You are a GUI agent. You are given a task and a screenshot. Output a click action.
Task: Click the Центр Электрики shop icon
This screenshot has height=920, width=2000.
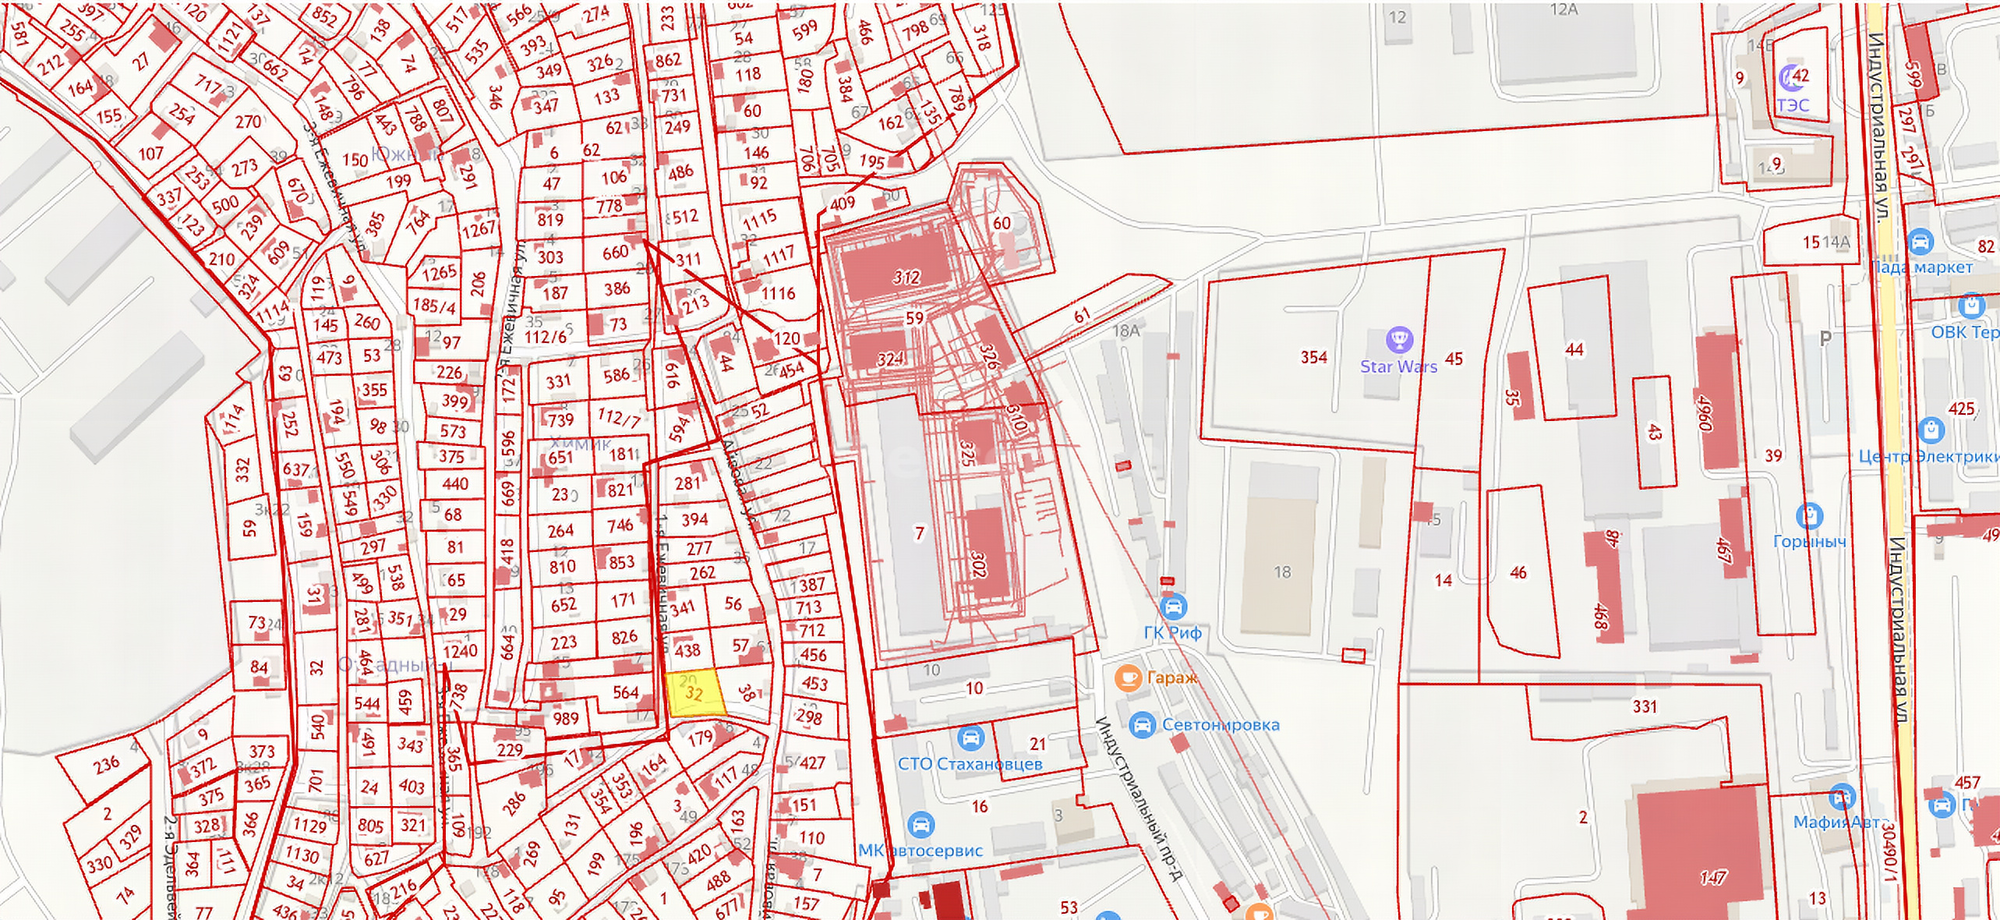pyautogui.click(x=1931, y=430)
